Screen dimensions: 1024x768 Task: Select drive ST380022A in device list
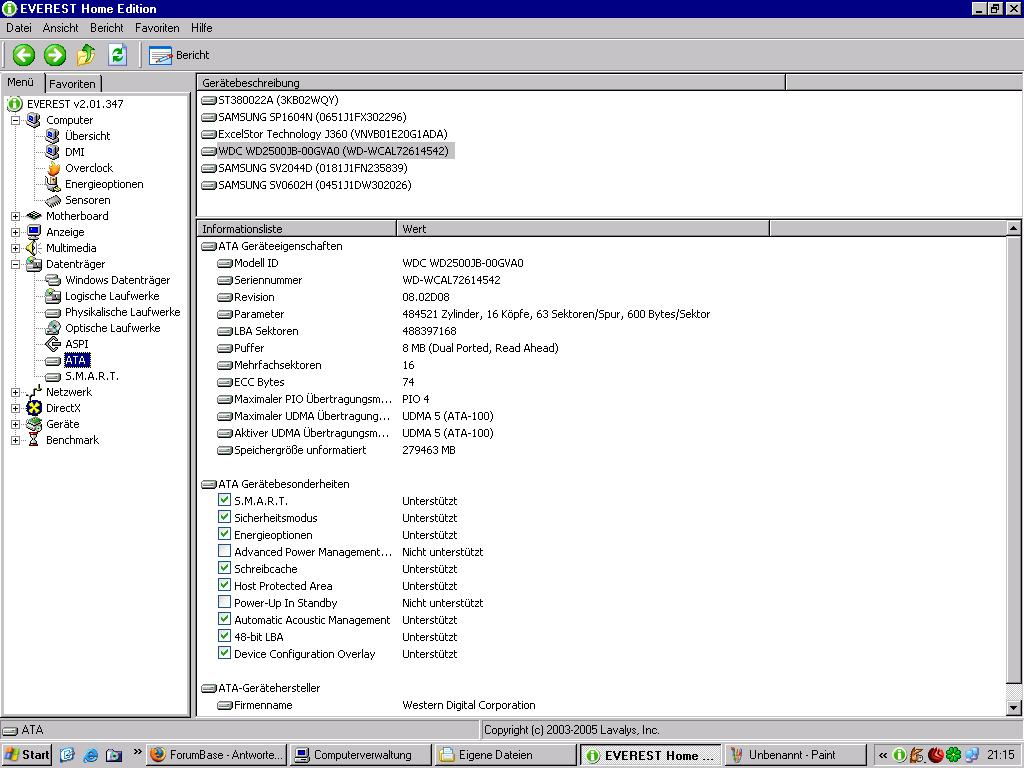(278, 100)
